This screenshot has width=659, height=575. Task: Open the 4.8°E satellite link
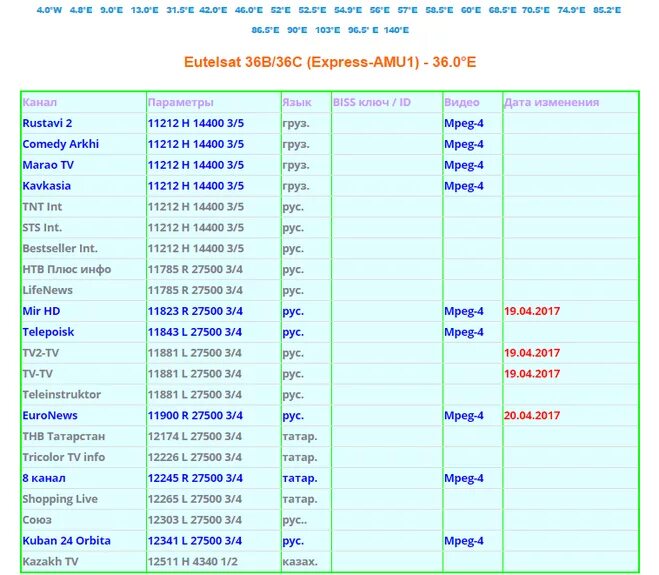(81, 10)
